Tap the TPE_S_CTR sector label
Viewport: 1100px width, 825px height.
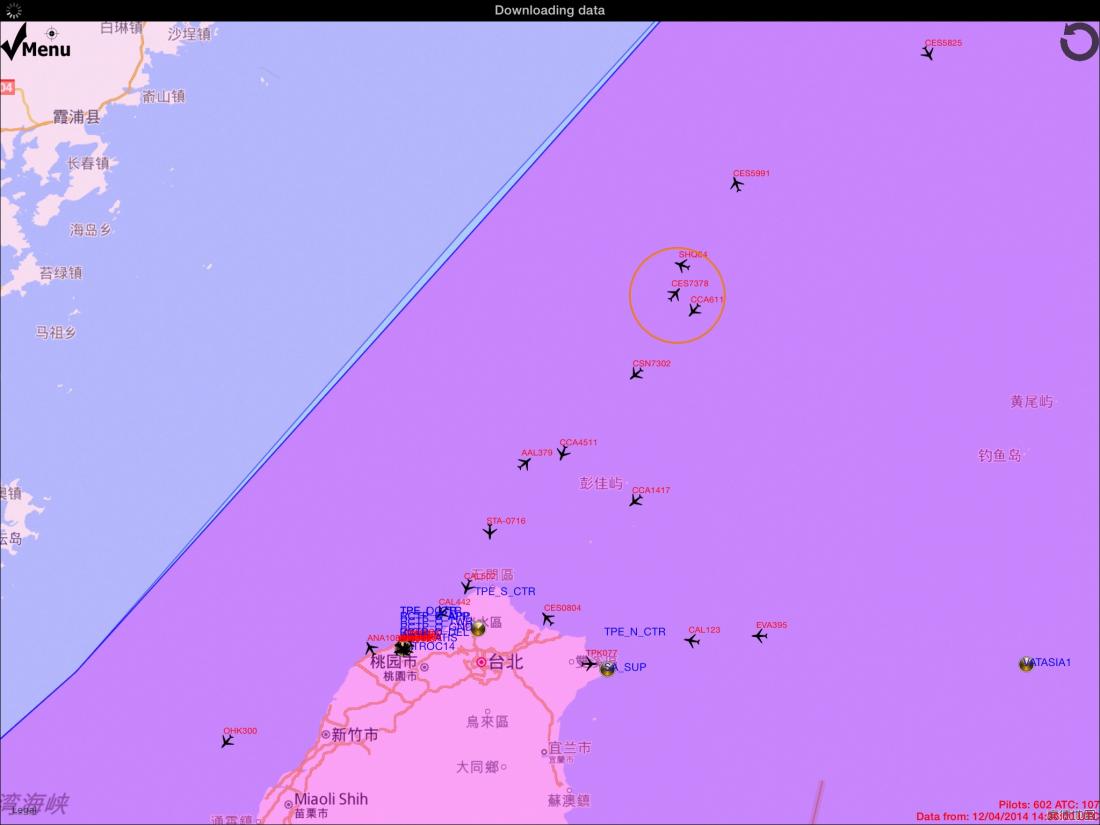pos(505,591)
